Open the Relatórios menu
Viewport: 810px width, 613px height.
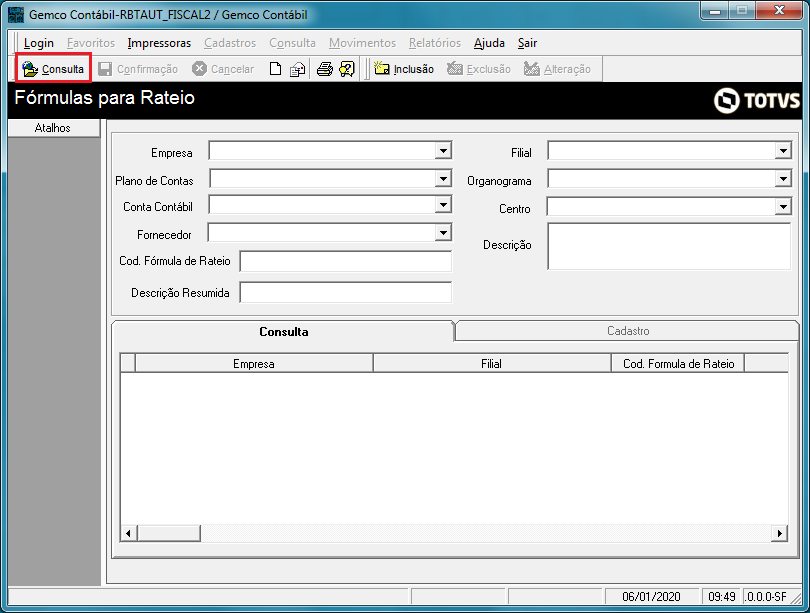434,43
